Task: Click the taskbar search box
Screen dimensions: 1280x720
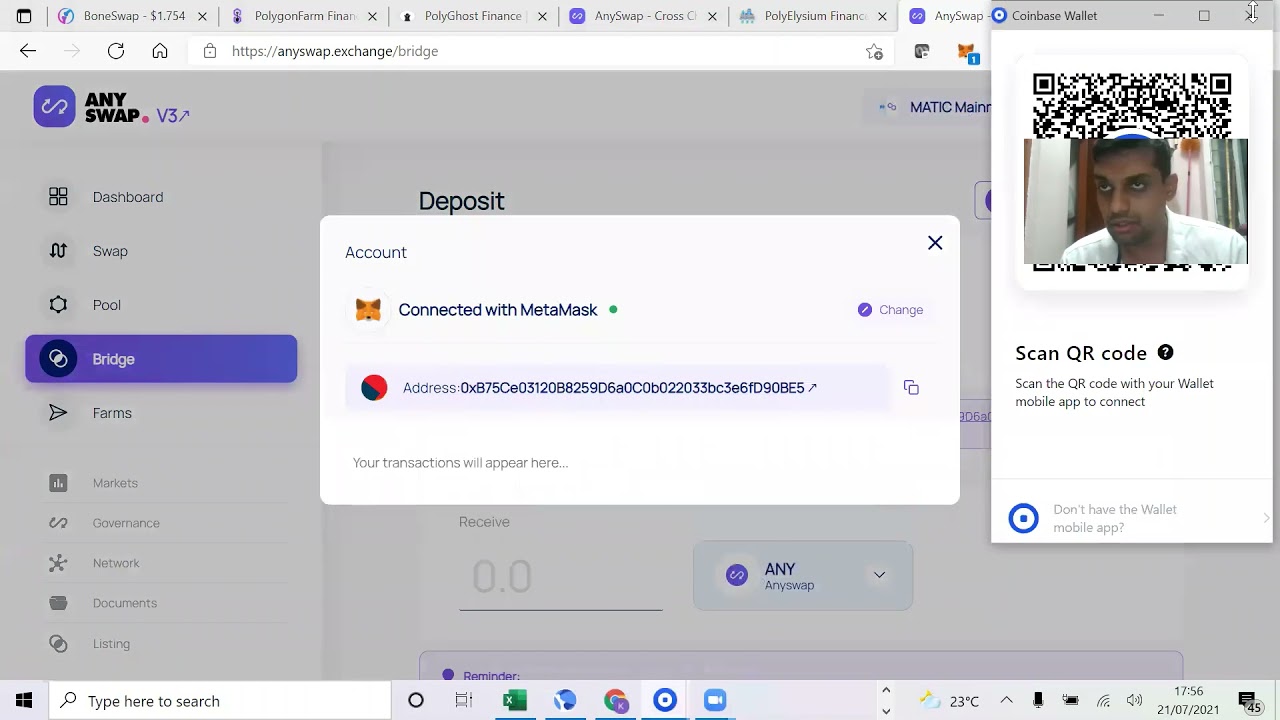Action: (x=220, y=701)
